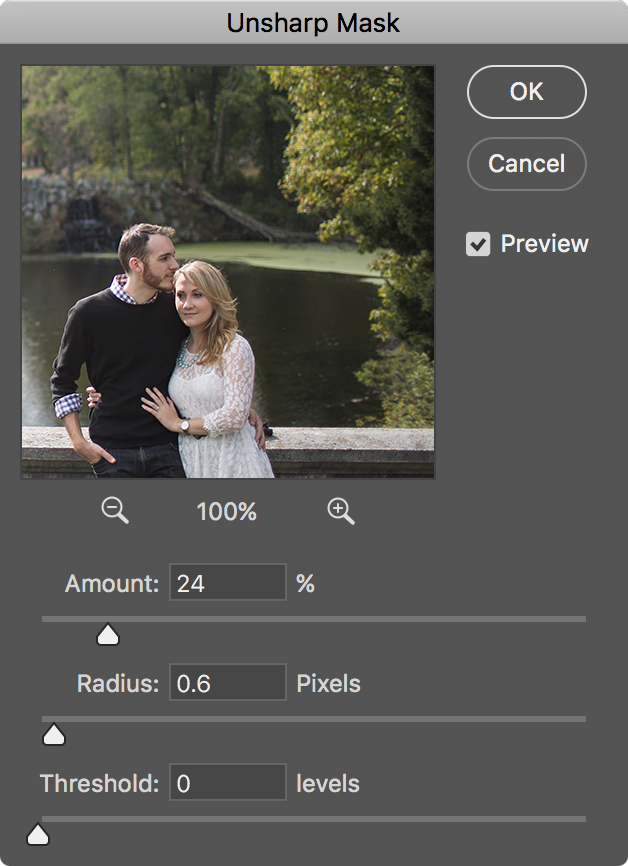
Task: Click the Threshold label text
Action: pyautogui.click(x=99, y=783)
